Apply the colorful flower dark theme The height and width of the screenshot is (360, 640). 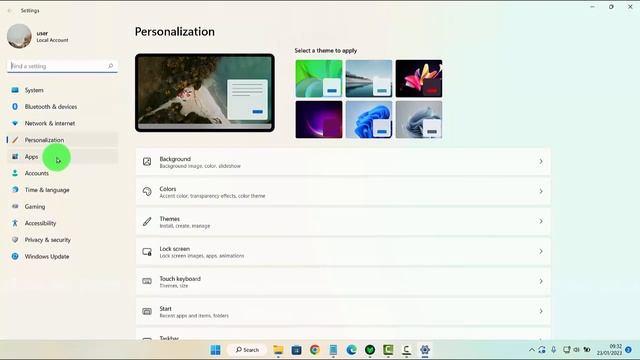click(x=419, y=78)
